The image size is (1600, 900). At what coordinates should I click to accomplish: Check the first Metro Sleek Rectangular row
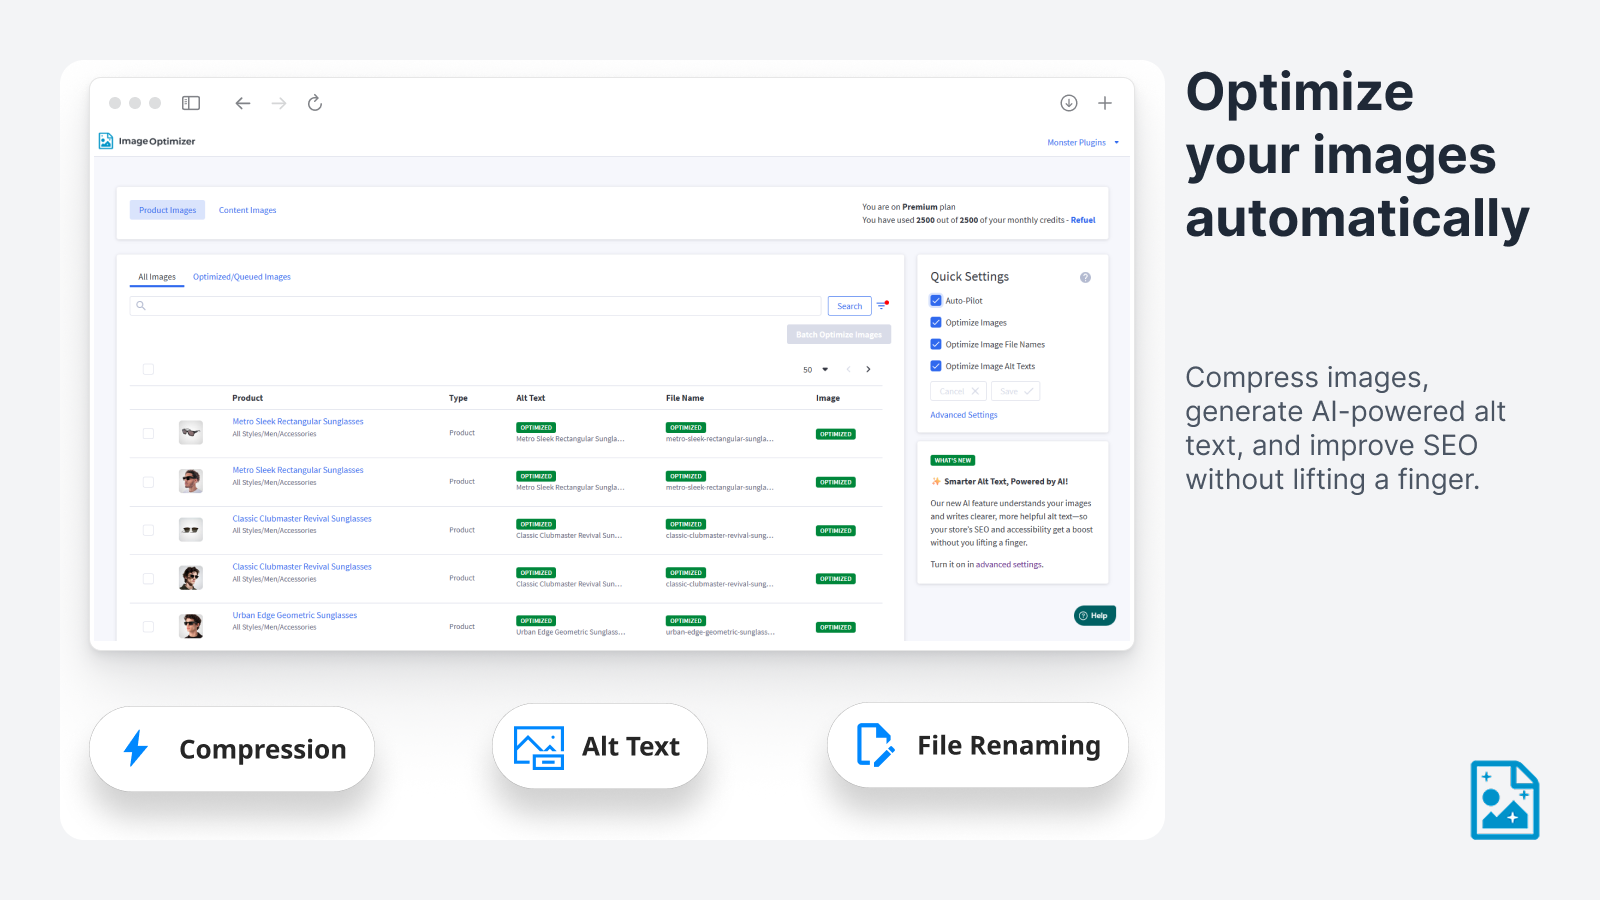coord(148,433)
